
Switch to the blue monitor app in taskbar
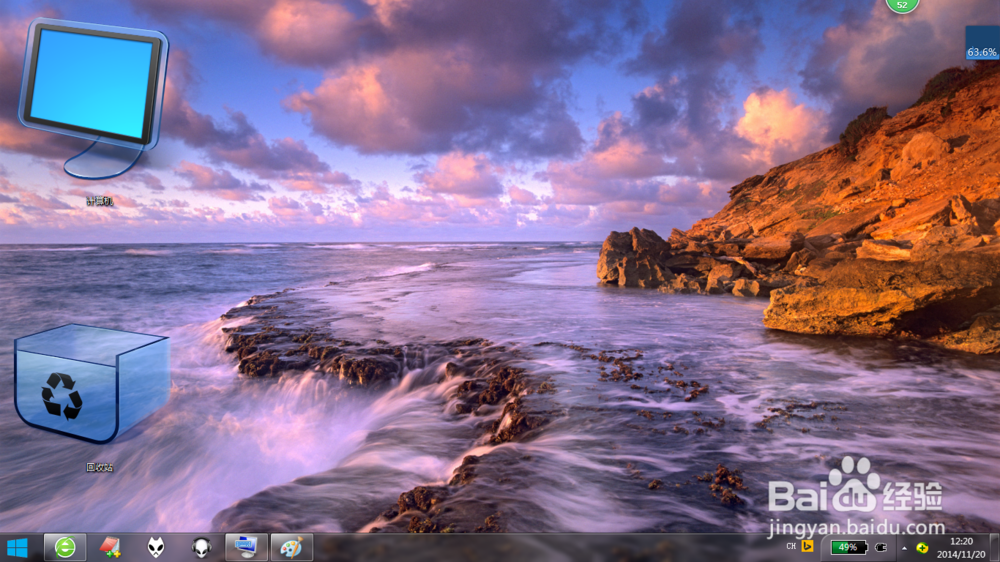coord(246,547)
